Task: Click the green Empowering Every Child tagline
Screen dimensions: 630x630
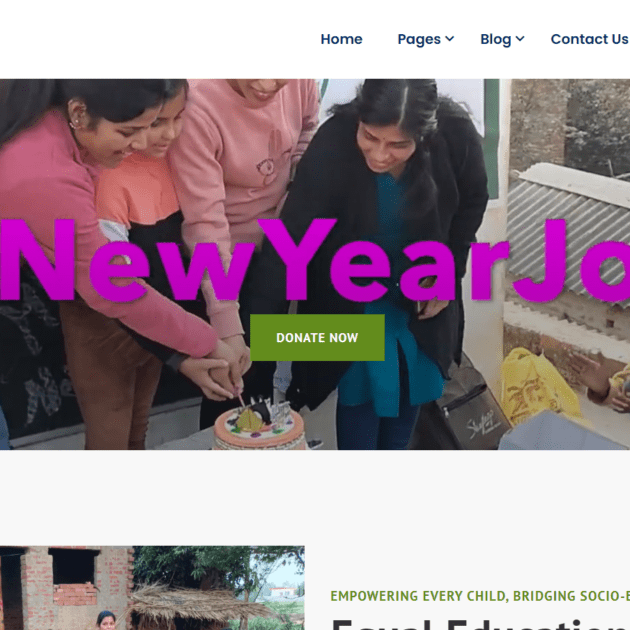Action: point(480,595)
